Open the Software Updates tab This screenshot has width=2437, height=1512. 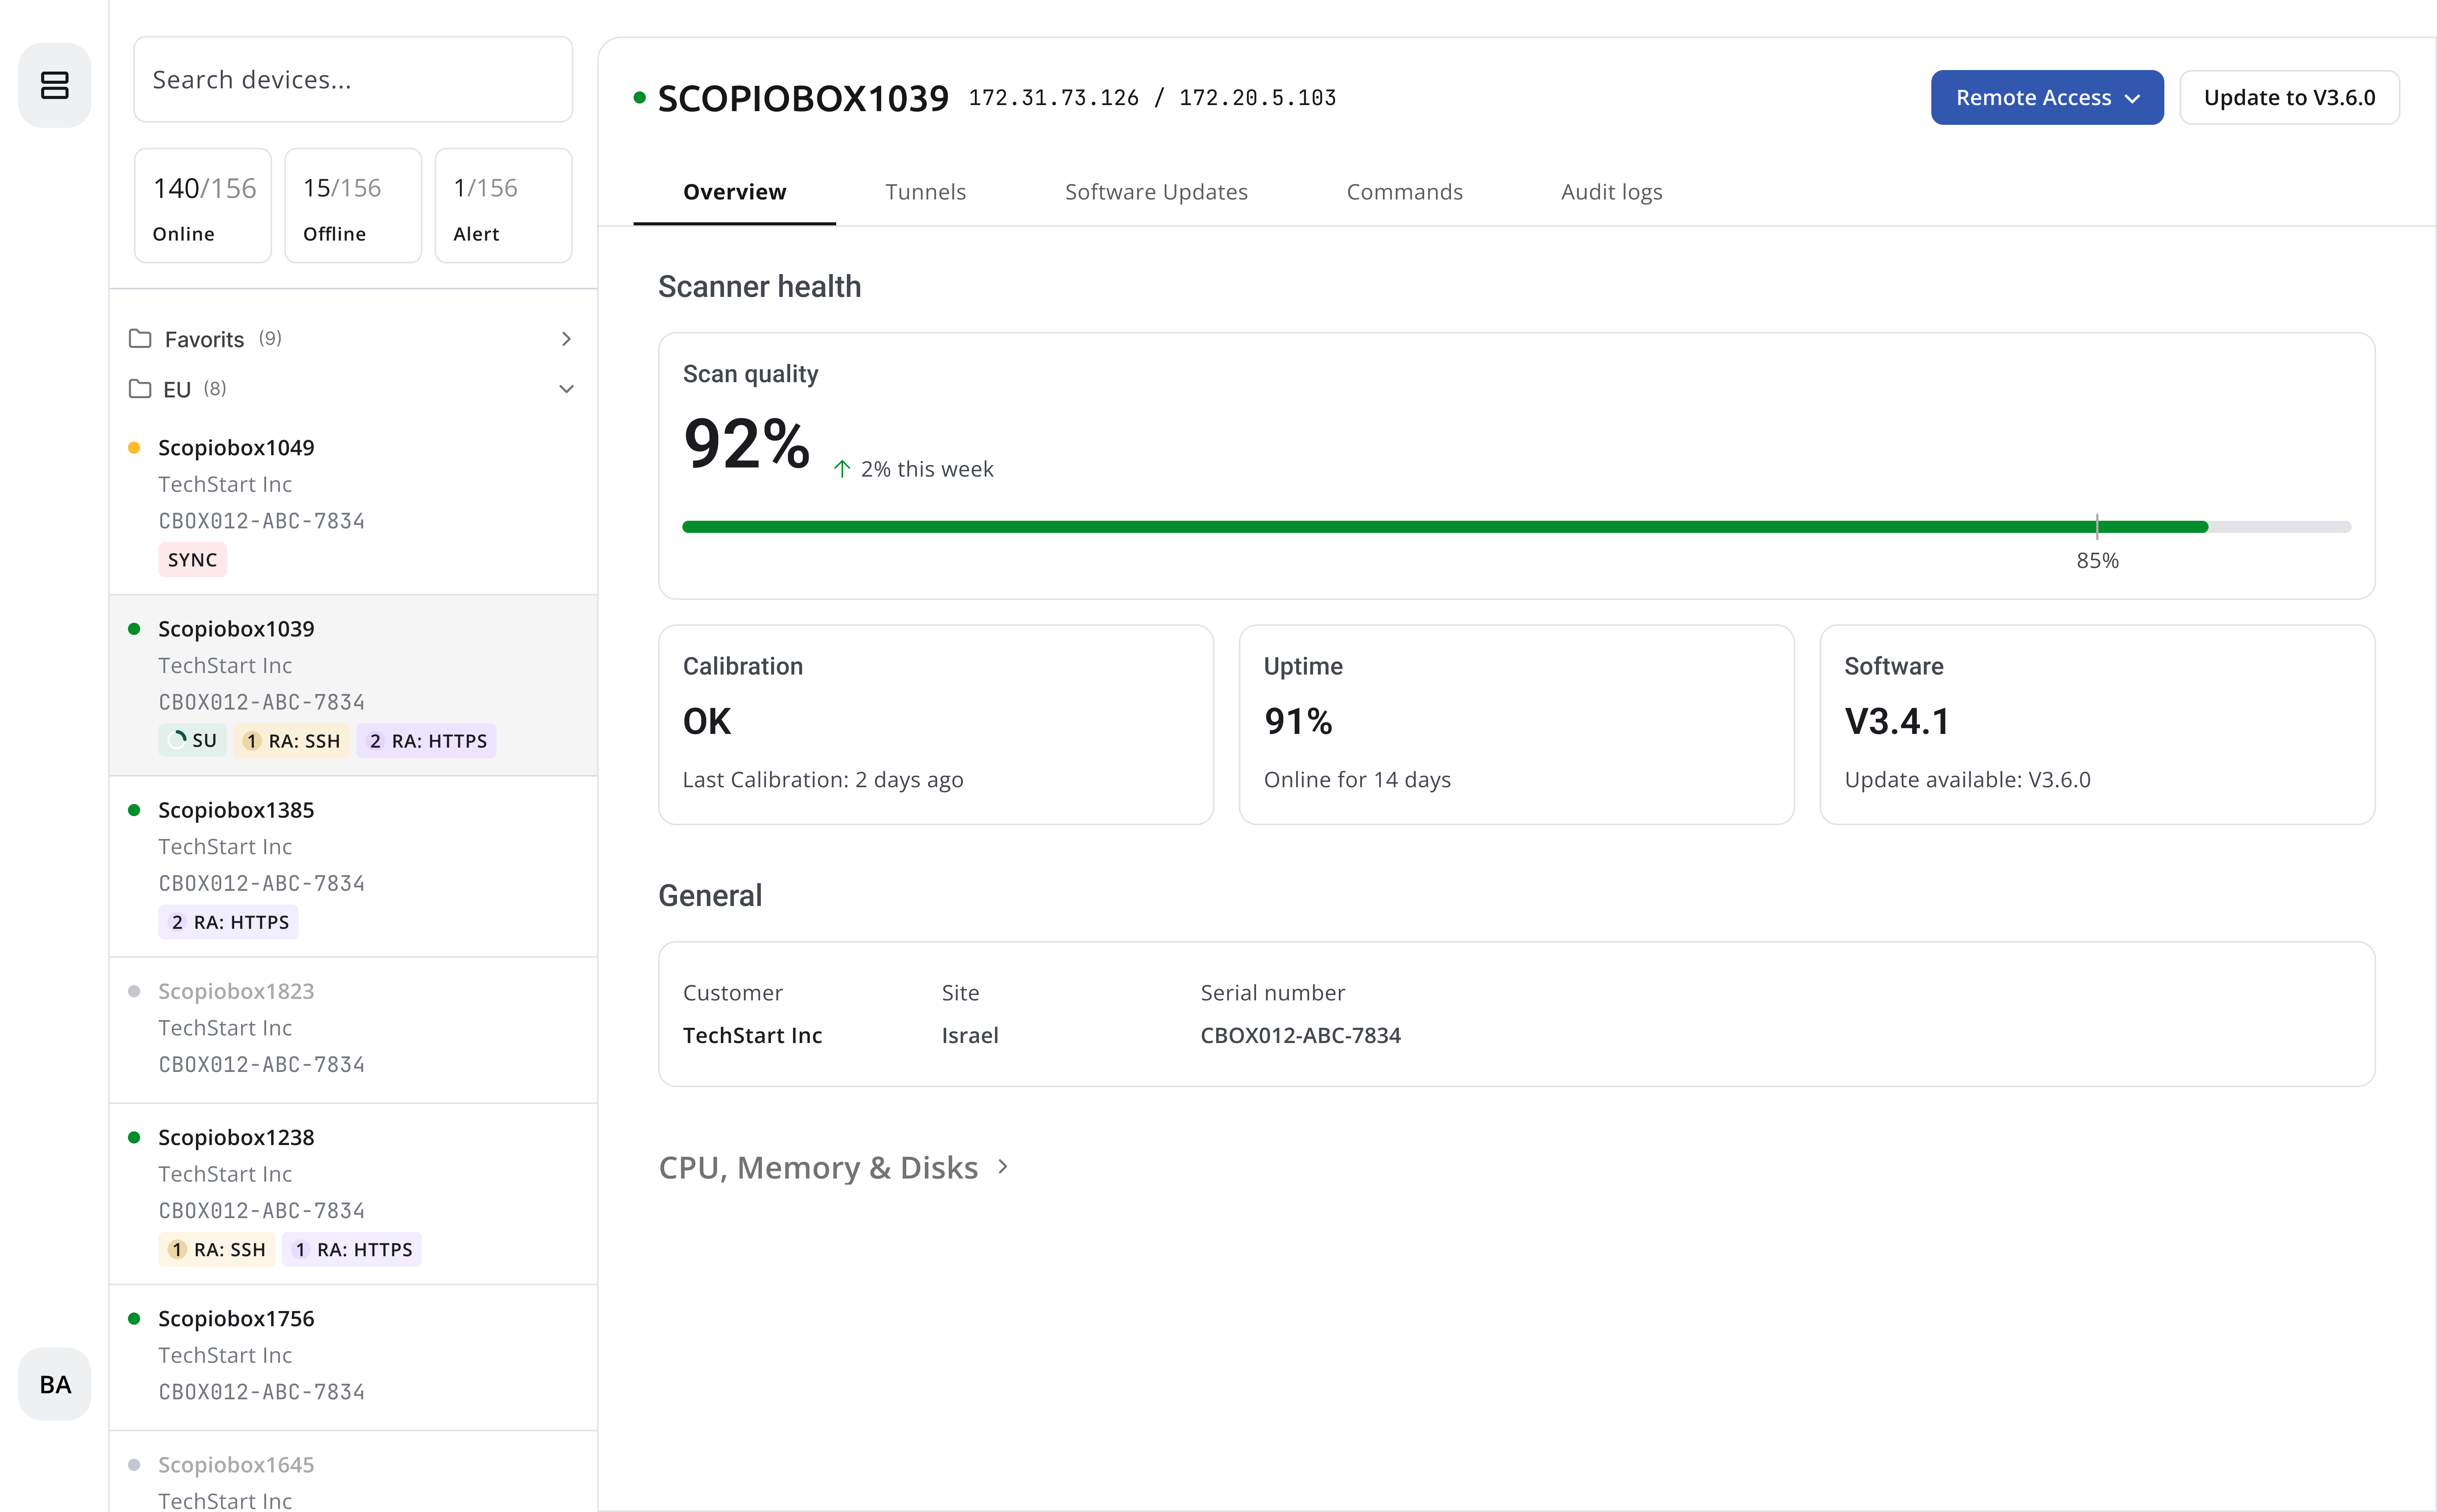tap(1156, 192)
